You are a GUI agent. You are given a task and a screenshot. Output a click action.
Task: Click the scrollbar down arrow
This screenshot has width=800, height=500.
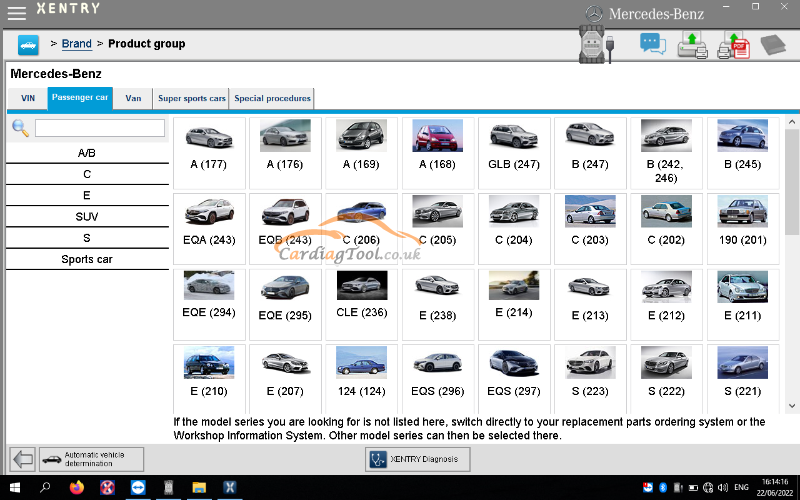792,406
